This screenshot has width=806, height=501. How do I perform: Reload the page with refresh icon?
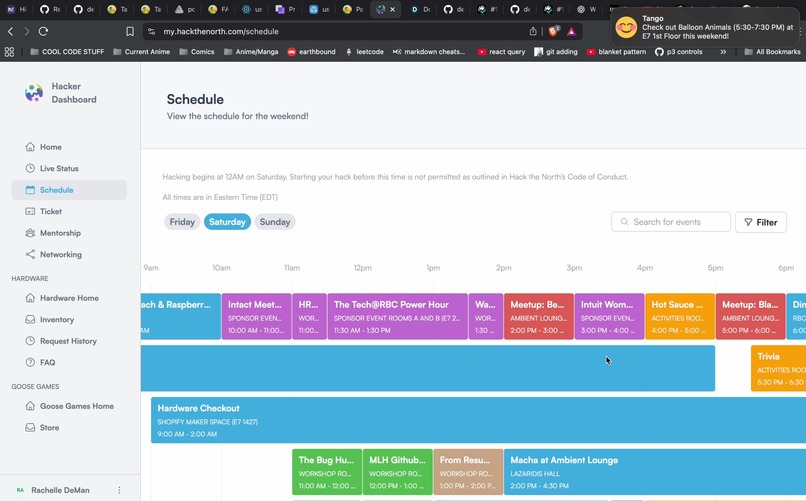(44, 31)
